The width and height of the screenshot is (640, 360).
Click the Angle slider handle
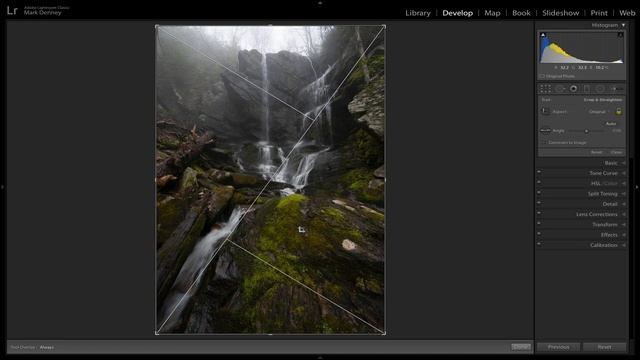[x=587, y=131]
